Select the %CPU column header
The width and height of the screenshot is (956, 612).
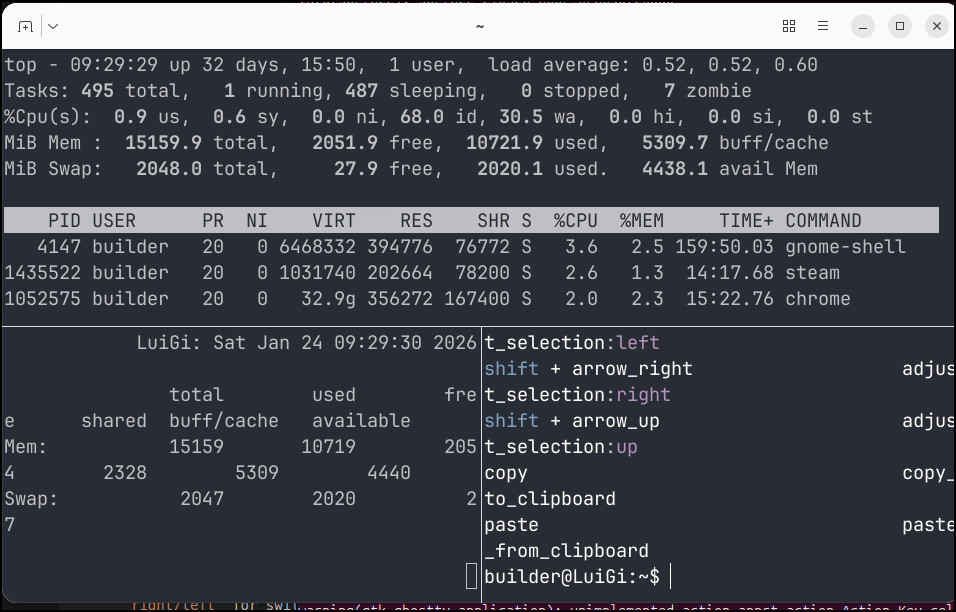tap(575, 220)
